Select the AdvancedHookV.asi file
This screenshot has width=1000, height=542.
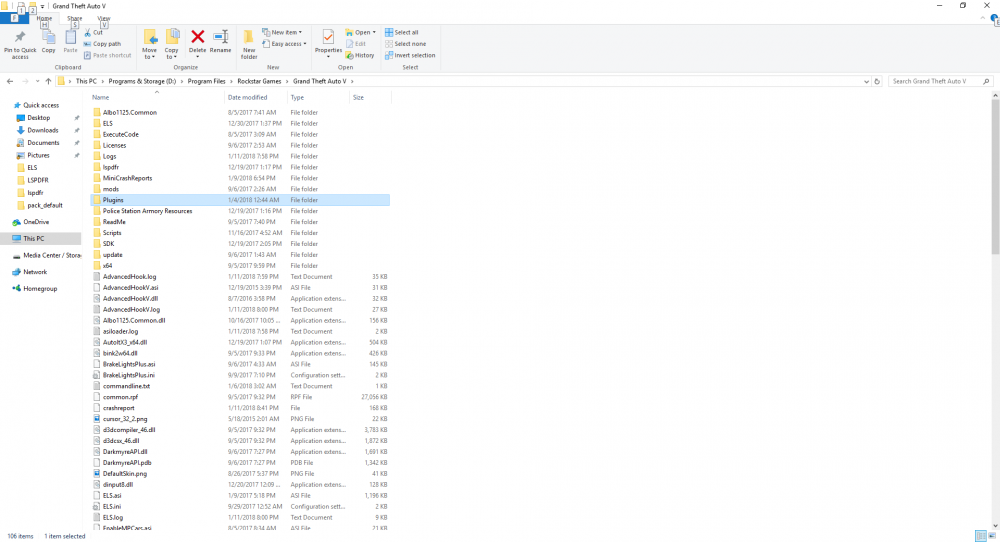[x=130, y=288]
